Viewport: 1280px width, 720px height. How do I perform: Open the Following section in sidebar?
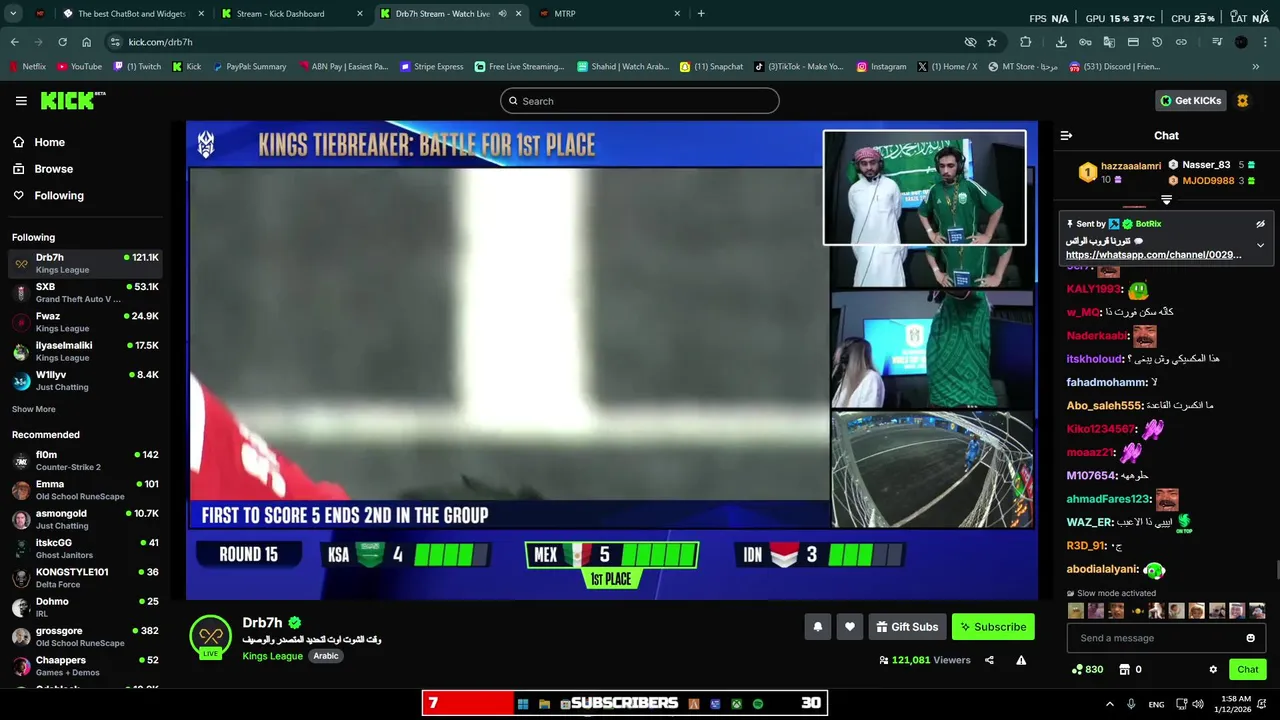[59, 196]
